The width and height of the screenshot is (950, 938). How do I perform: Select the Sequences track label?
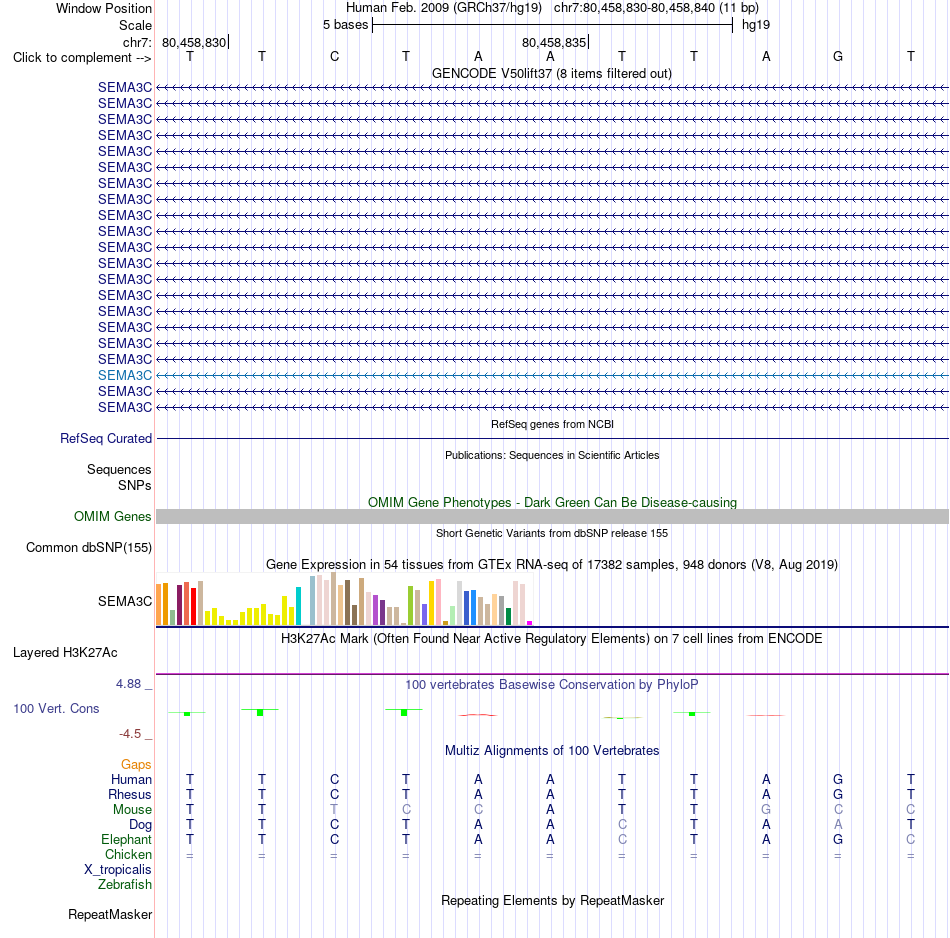pyautogui.click(x=119, y=470)
